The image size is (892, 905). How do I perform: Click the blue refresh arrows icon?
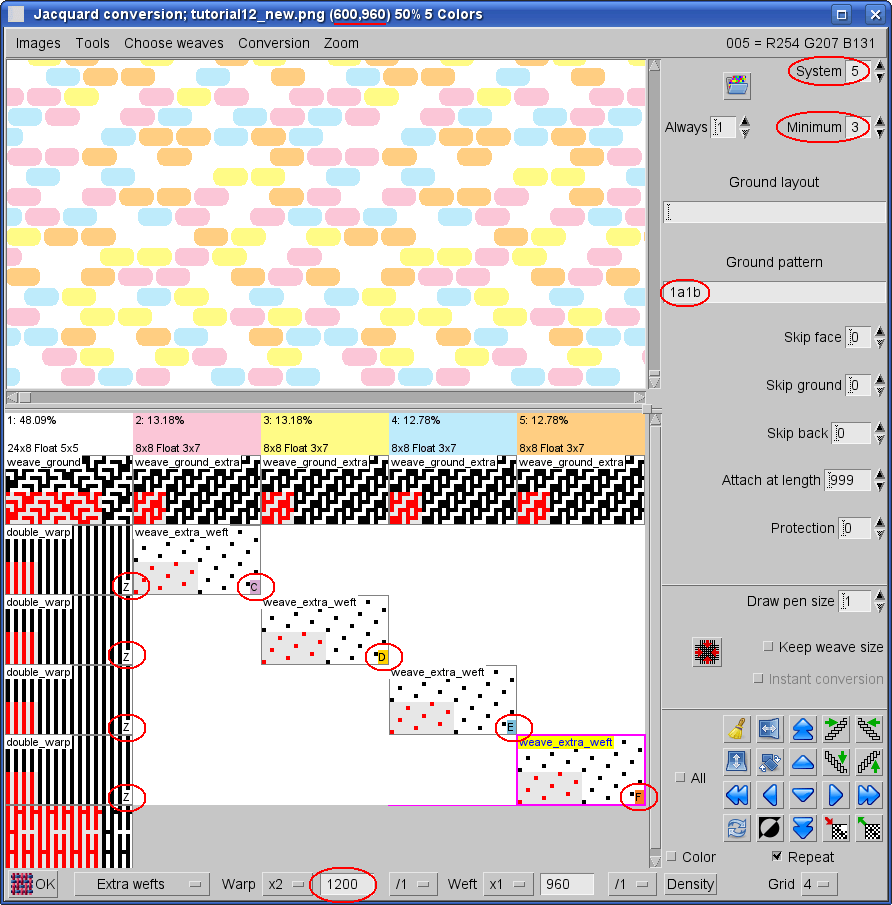pos(737,828)
